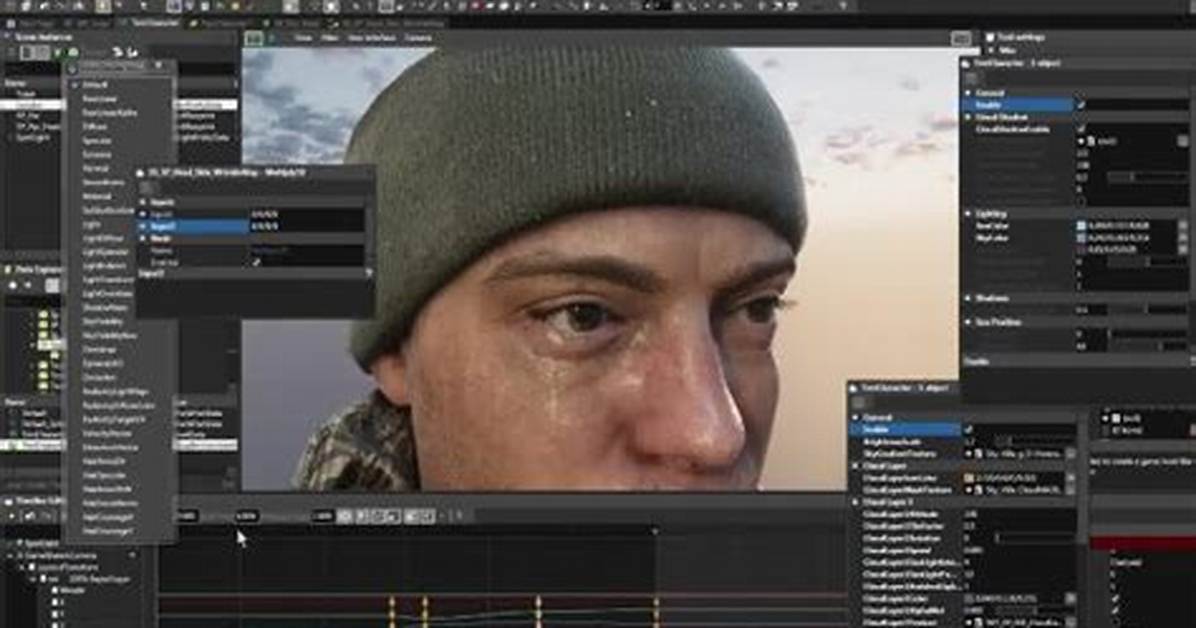
Task: Click the scene panel's green add icon
Action: pos(73,53)
